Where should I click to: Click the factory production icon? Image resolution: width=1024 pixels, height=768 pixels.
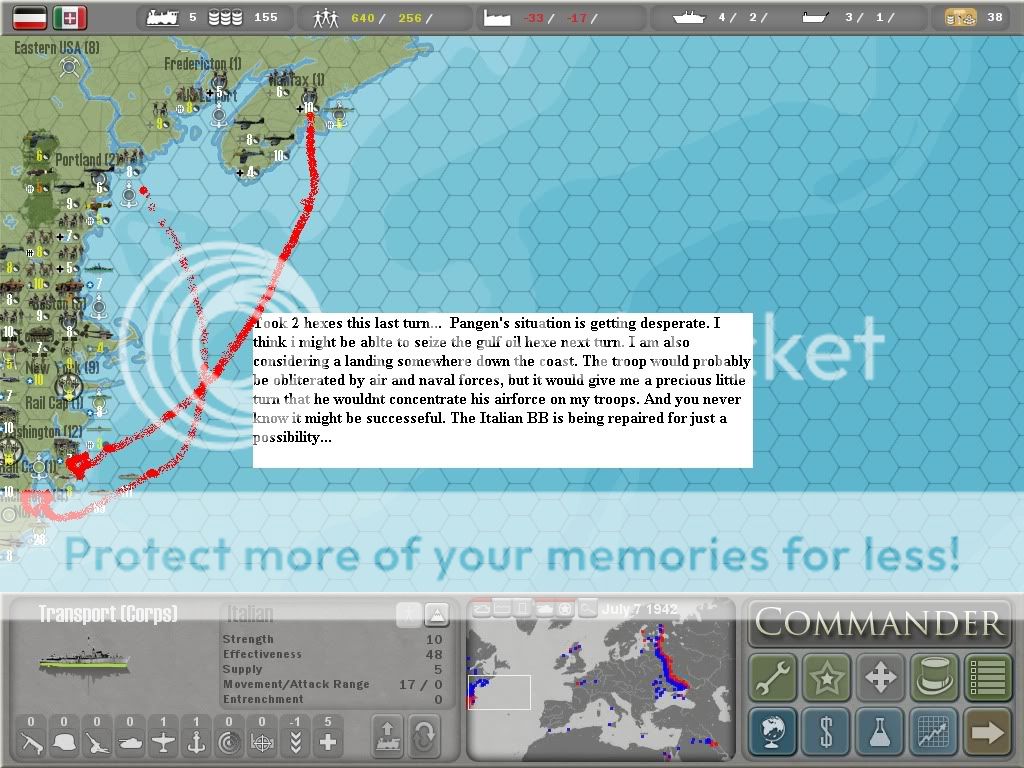pyautogui.click(x=497, y=18)
